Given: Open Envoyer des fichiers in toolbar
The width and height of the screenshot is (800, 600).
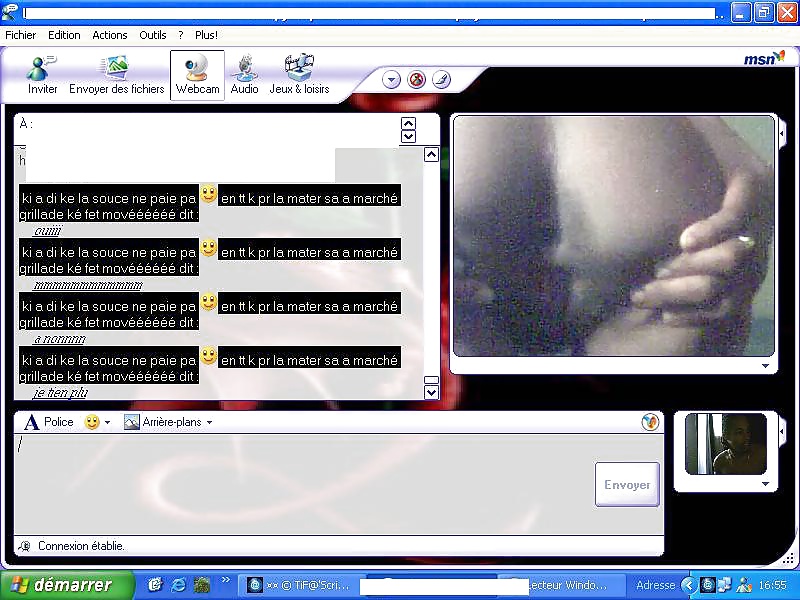Looking at the screenshot, I should click(116, 75).
